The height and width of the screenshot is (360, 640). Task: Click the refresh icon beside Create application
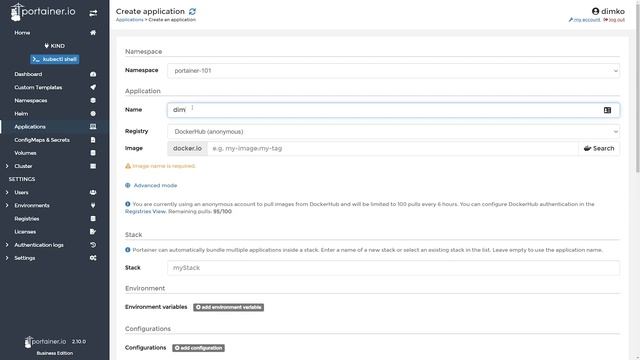pyautogui.click(x=192, y=11)
